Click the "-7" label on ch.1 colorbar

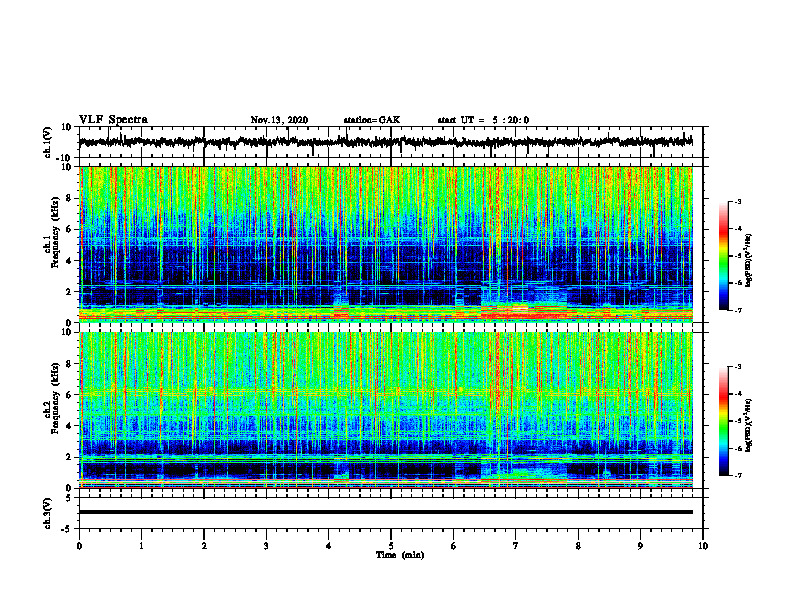coord(737,310)
